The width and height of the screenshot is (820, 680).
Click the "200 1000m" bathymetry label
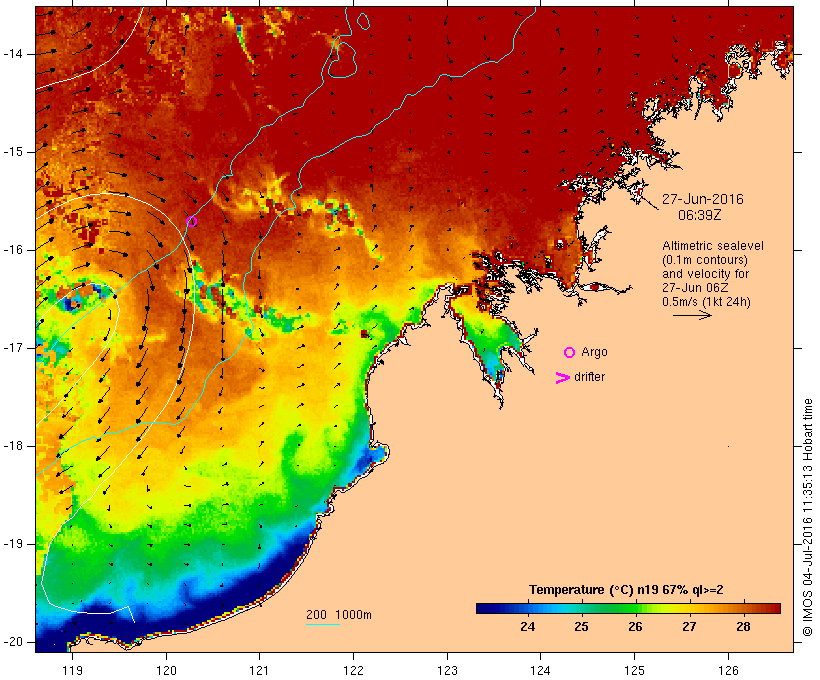pos(339,615)
